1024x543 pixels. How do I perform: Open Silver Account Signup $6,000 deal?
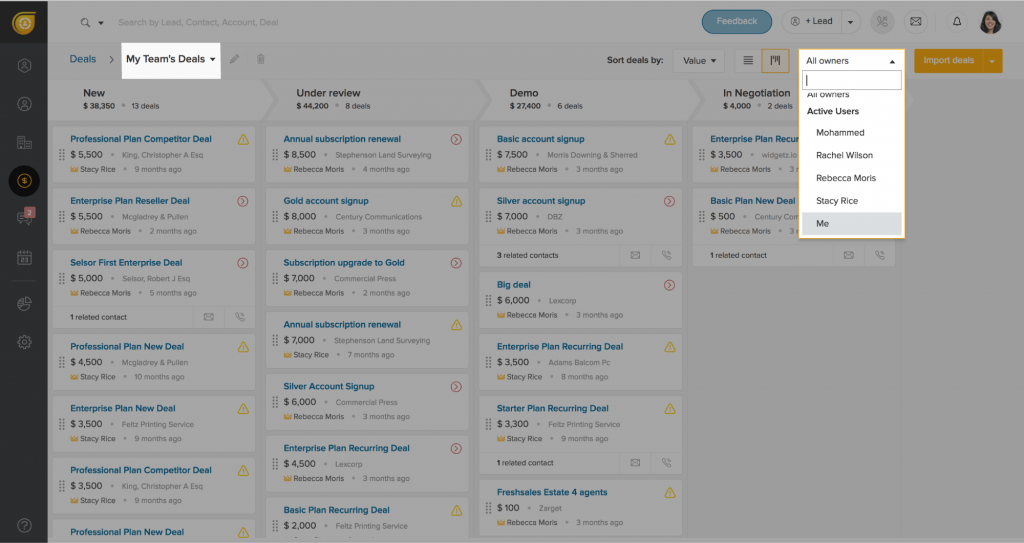[329, 387]
